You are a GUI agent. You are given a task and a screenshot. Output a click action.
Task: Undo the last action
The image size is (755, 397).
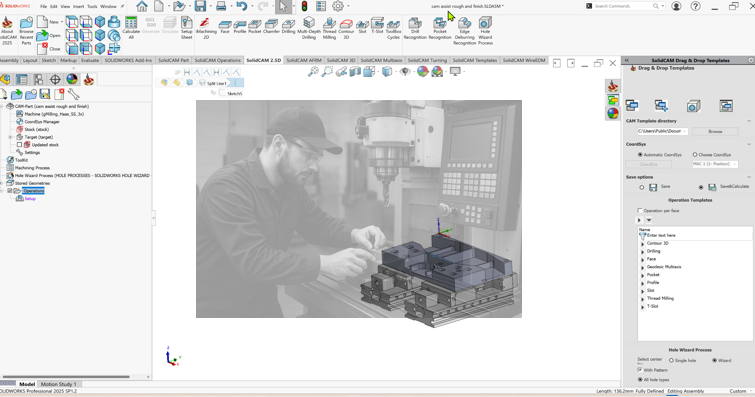point(241,6)
